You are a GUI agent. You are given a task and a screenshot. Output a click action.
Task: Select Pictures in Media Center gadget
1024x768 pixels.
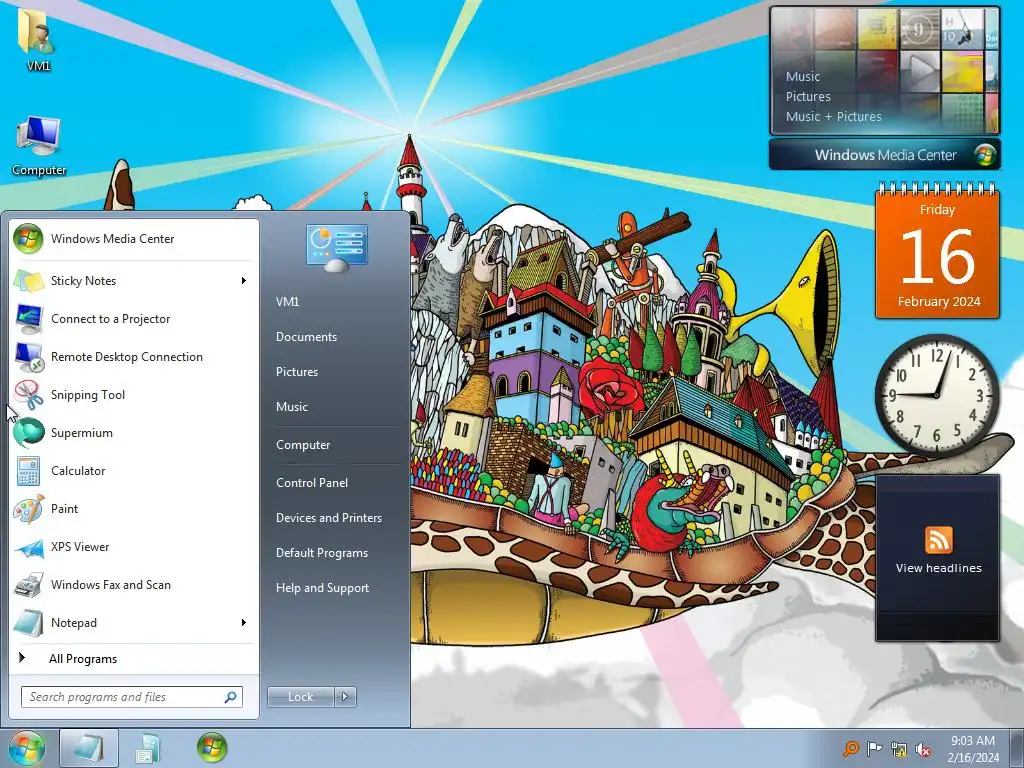[x=808, y=97]
